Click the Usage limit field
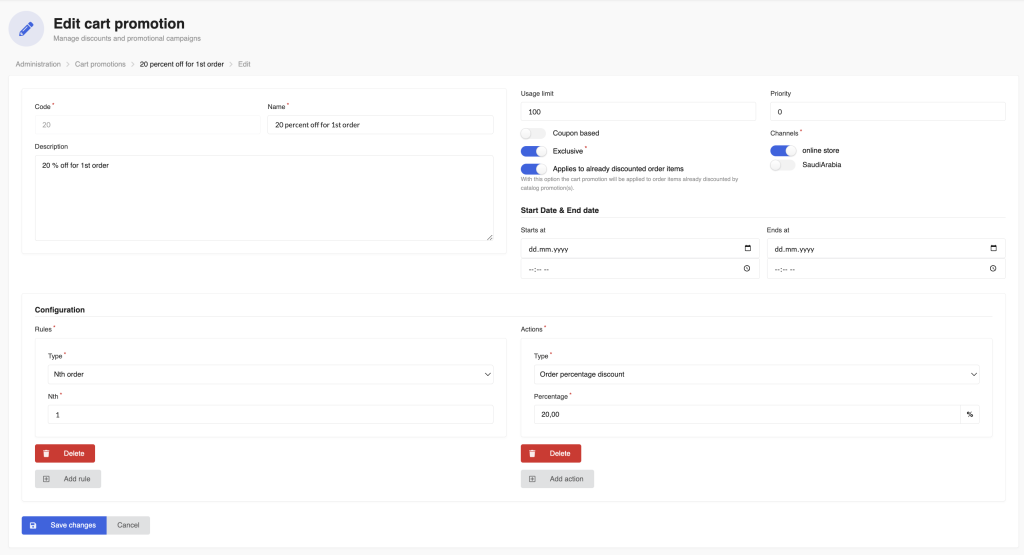Screen dimensions: 1024x555 (x=638, y=112)
